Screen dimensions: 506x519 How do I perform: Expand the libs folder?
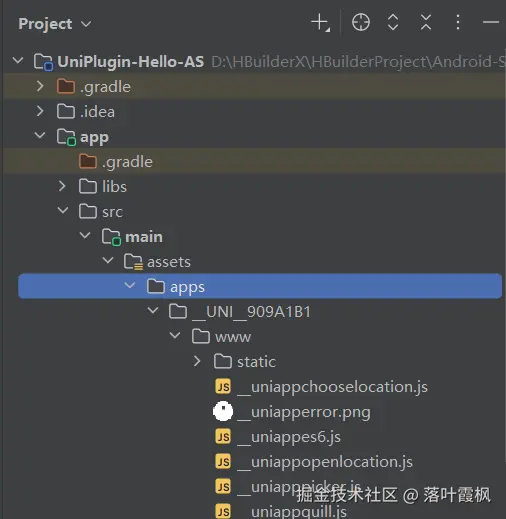(x=62, y=186)
